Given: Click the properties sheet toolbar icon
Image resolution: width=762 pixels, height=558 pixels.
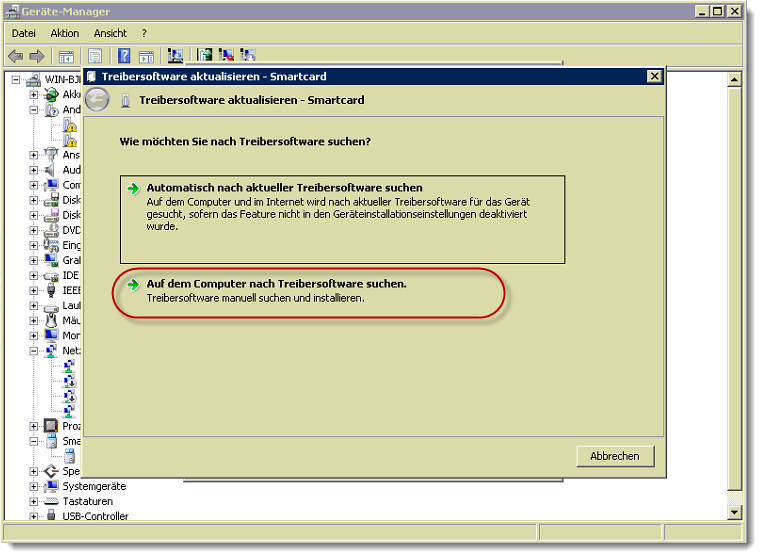Looking at the screenshot, I should (x=96, y=56).
